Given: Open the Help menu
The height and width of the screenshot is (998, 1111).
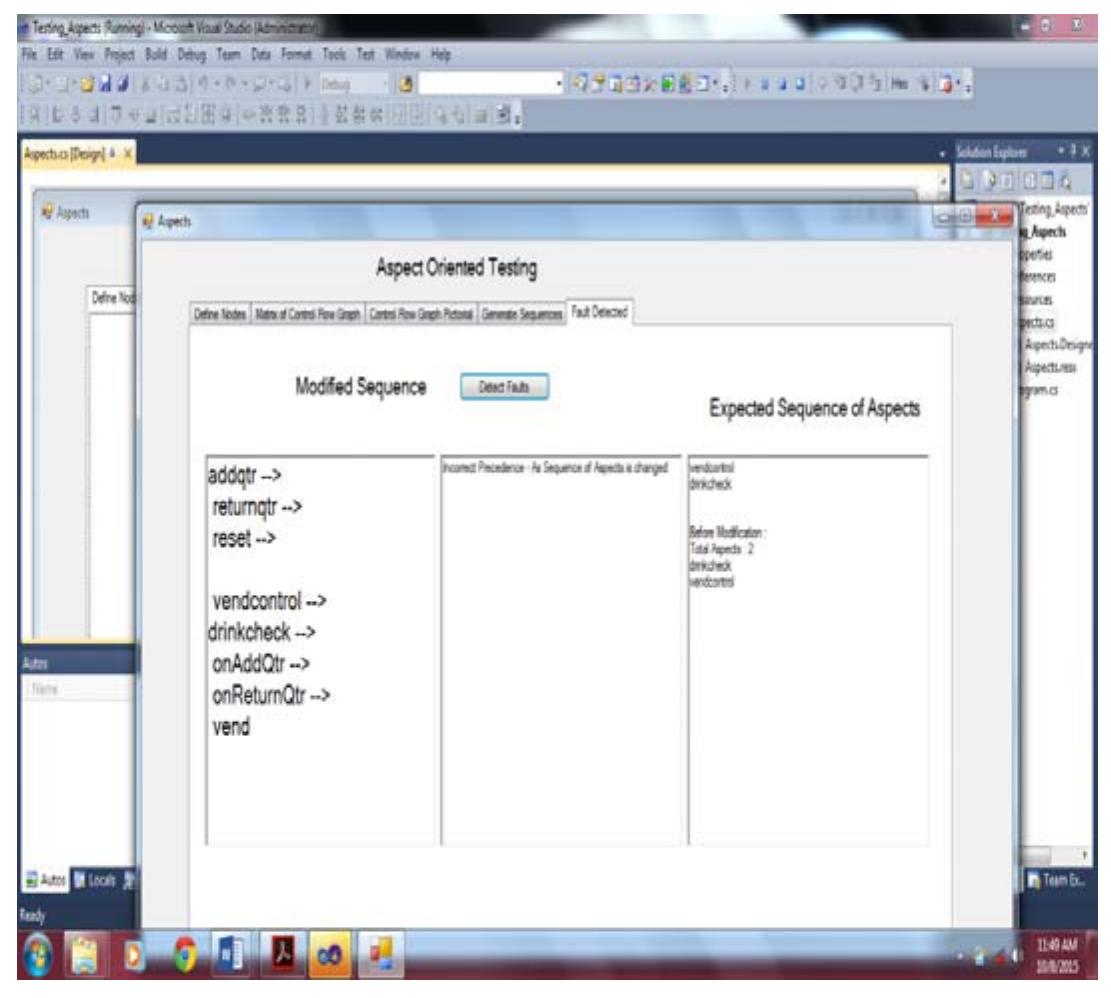Looking at the screenshot, I should 441,55.
